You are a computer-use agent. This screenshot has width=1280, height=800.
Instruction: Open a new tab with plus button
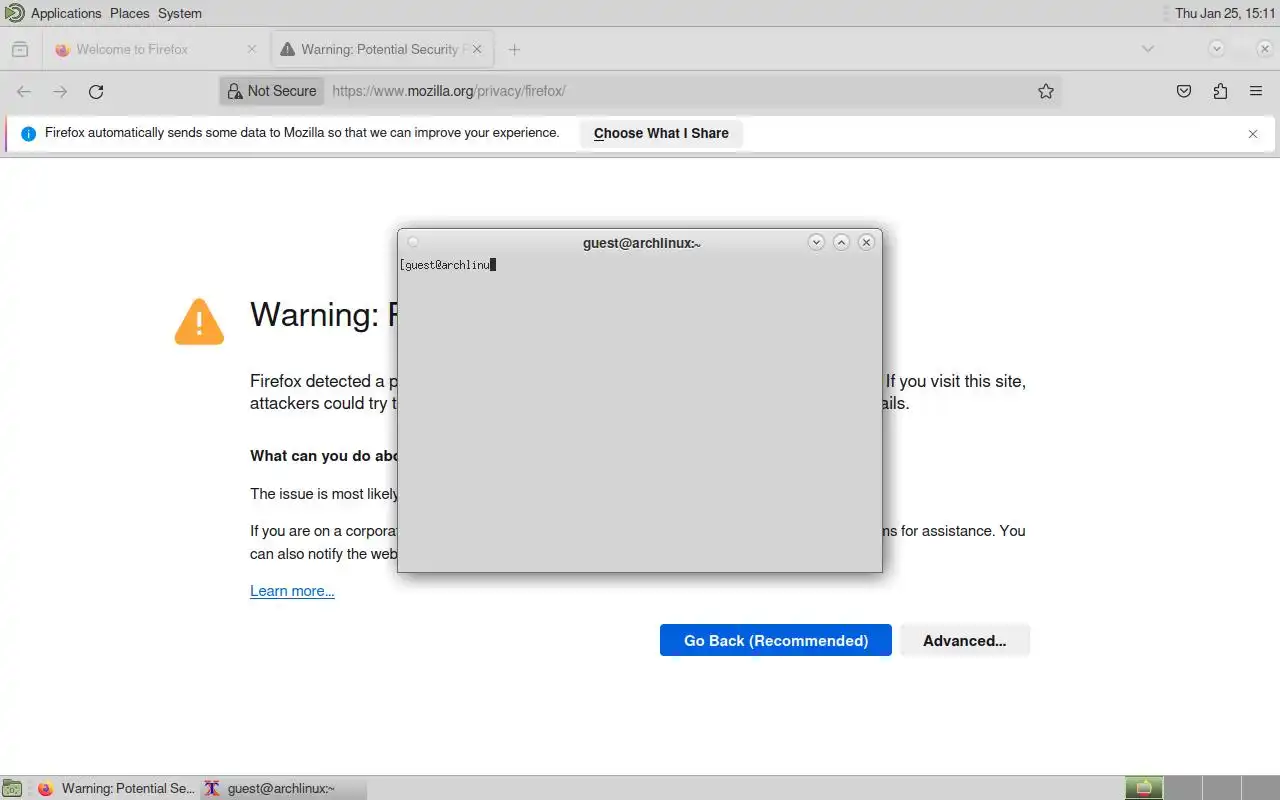[x=514, y=49]
